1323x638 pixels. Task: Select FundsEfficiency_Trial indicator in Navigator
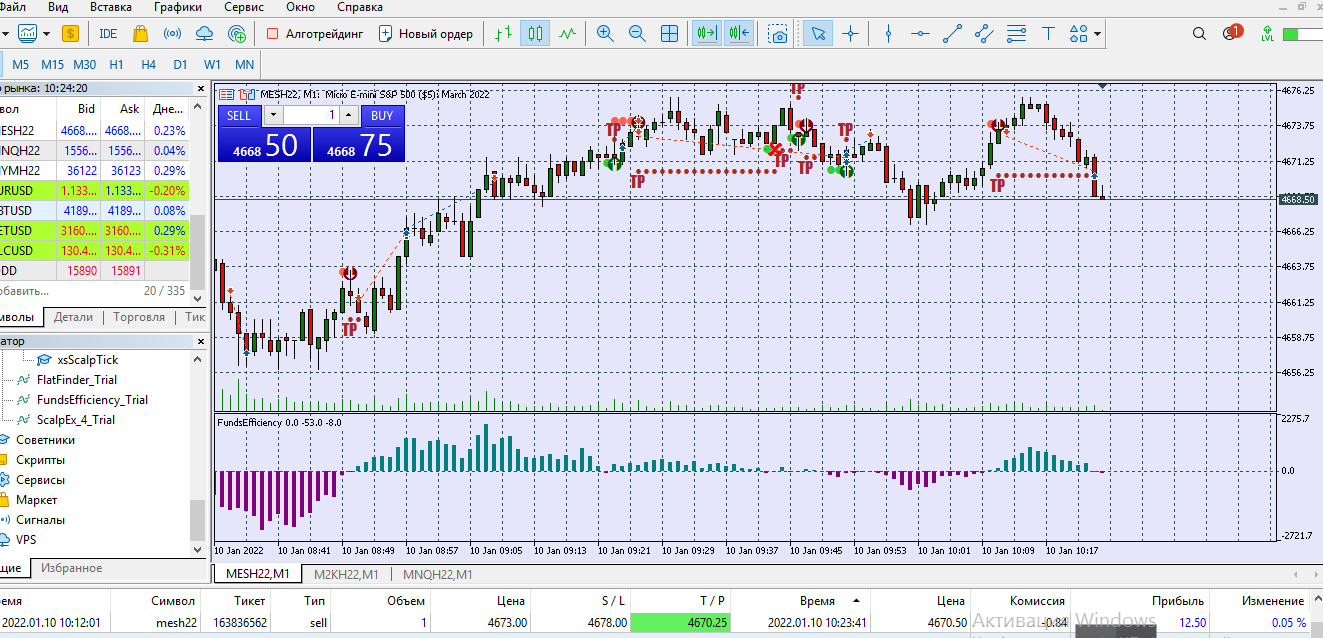tap(92, 400)
